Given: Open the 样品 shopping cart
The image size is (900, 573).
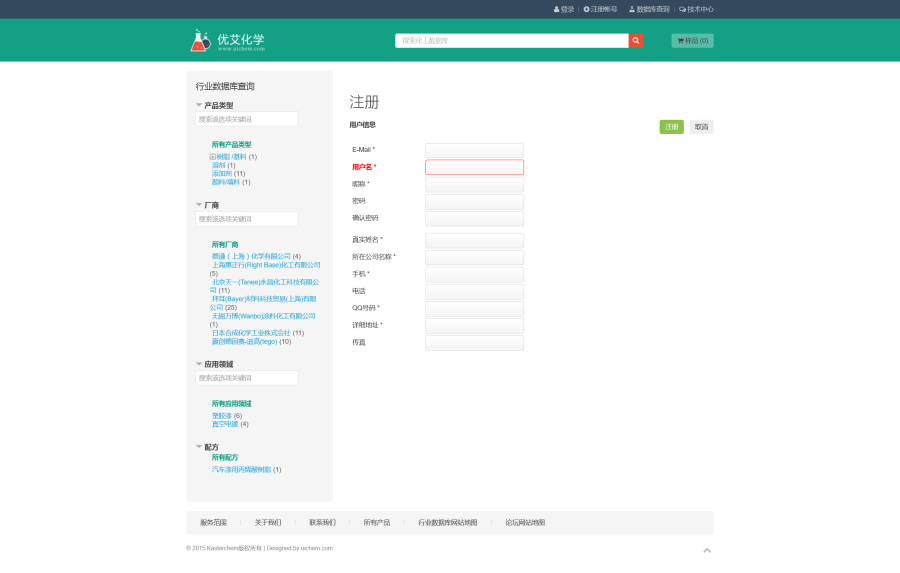Looking at the screenshot, I should coord(692,41).
